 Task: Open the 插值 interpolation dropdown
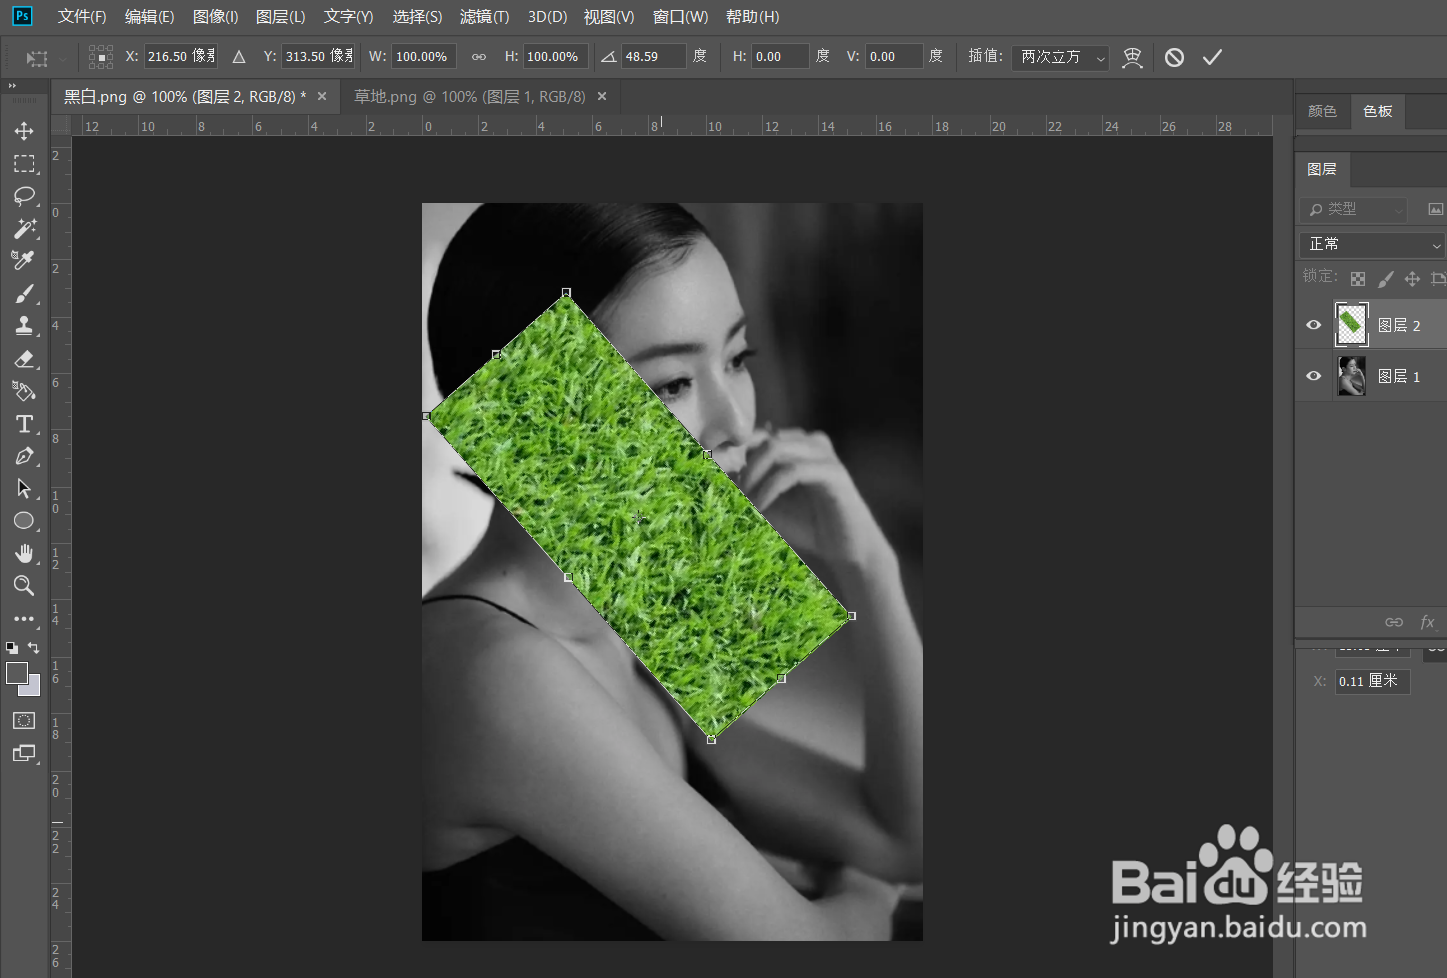coord(1058,57)
